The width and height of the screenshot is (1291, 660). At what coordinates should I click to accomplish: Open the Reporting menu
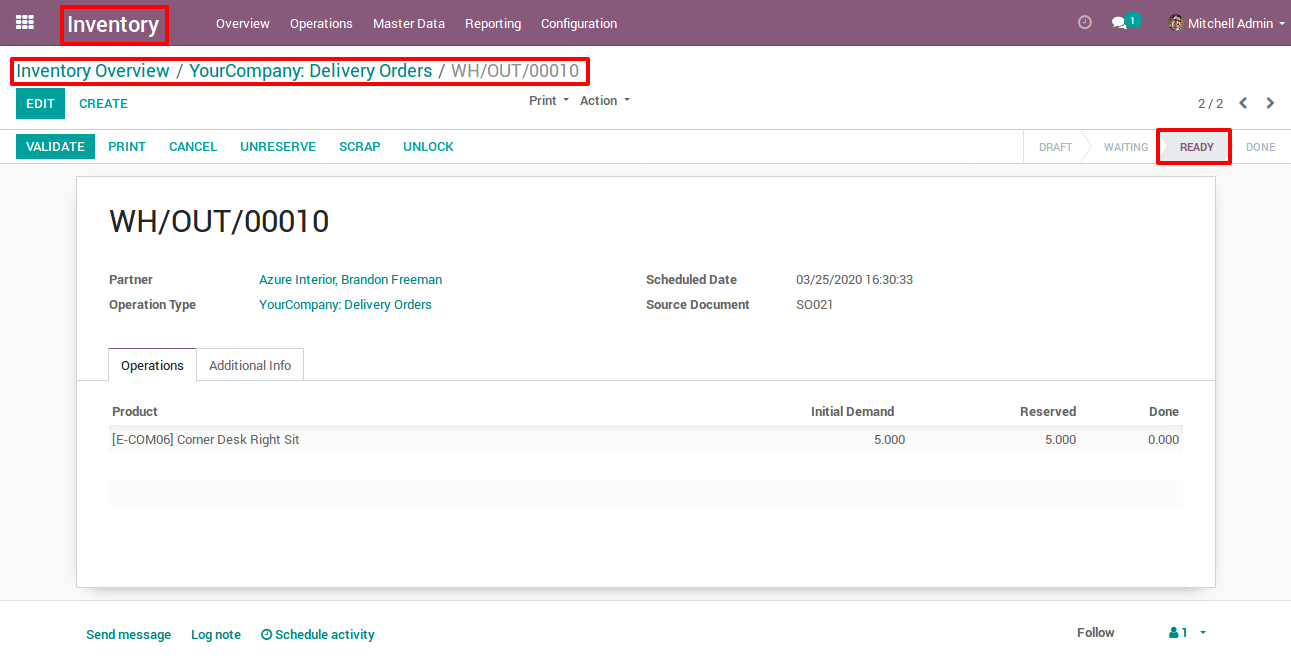pyautogui.click(x=493, y=23)
